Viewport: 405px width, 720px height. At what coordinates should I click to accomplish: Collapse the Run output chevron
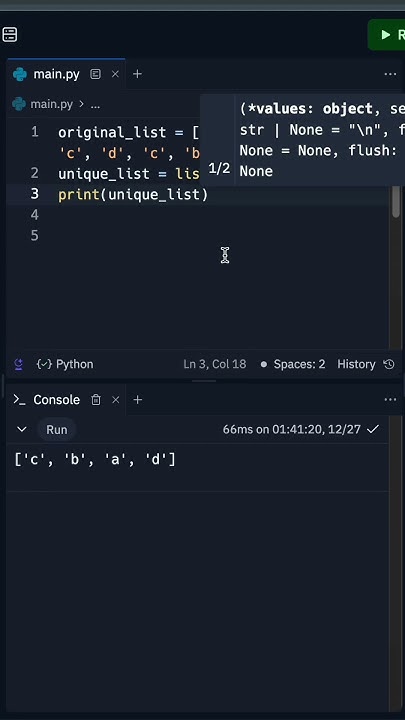coord(21,429)
